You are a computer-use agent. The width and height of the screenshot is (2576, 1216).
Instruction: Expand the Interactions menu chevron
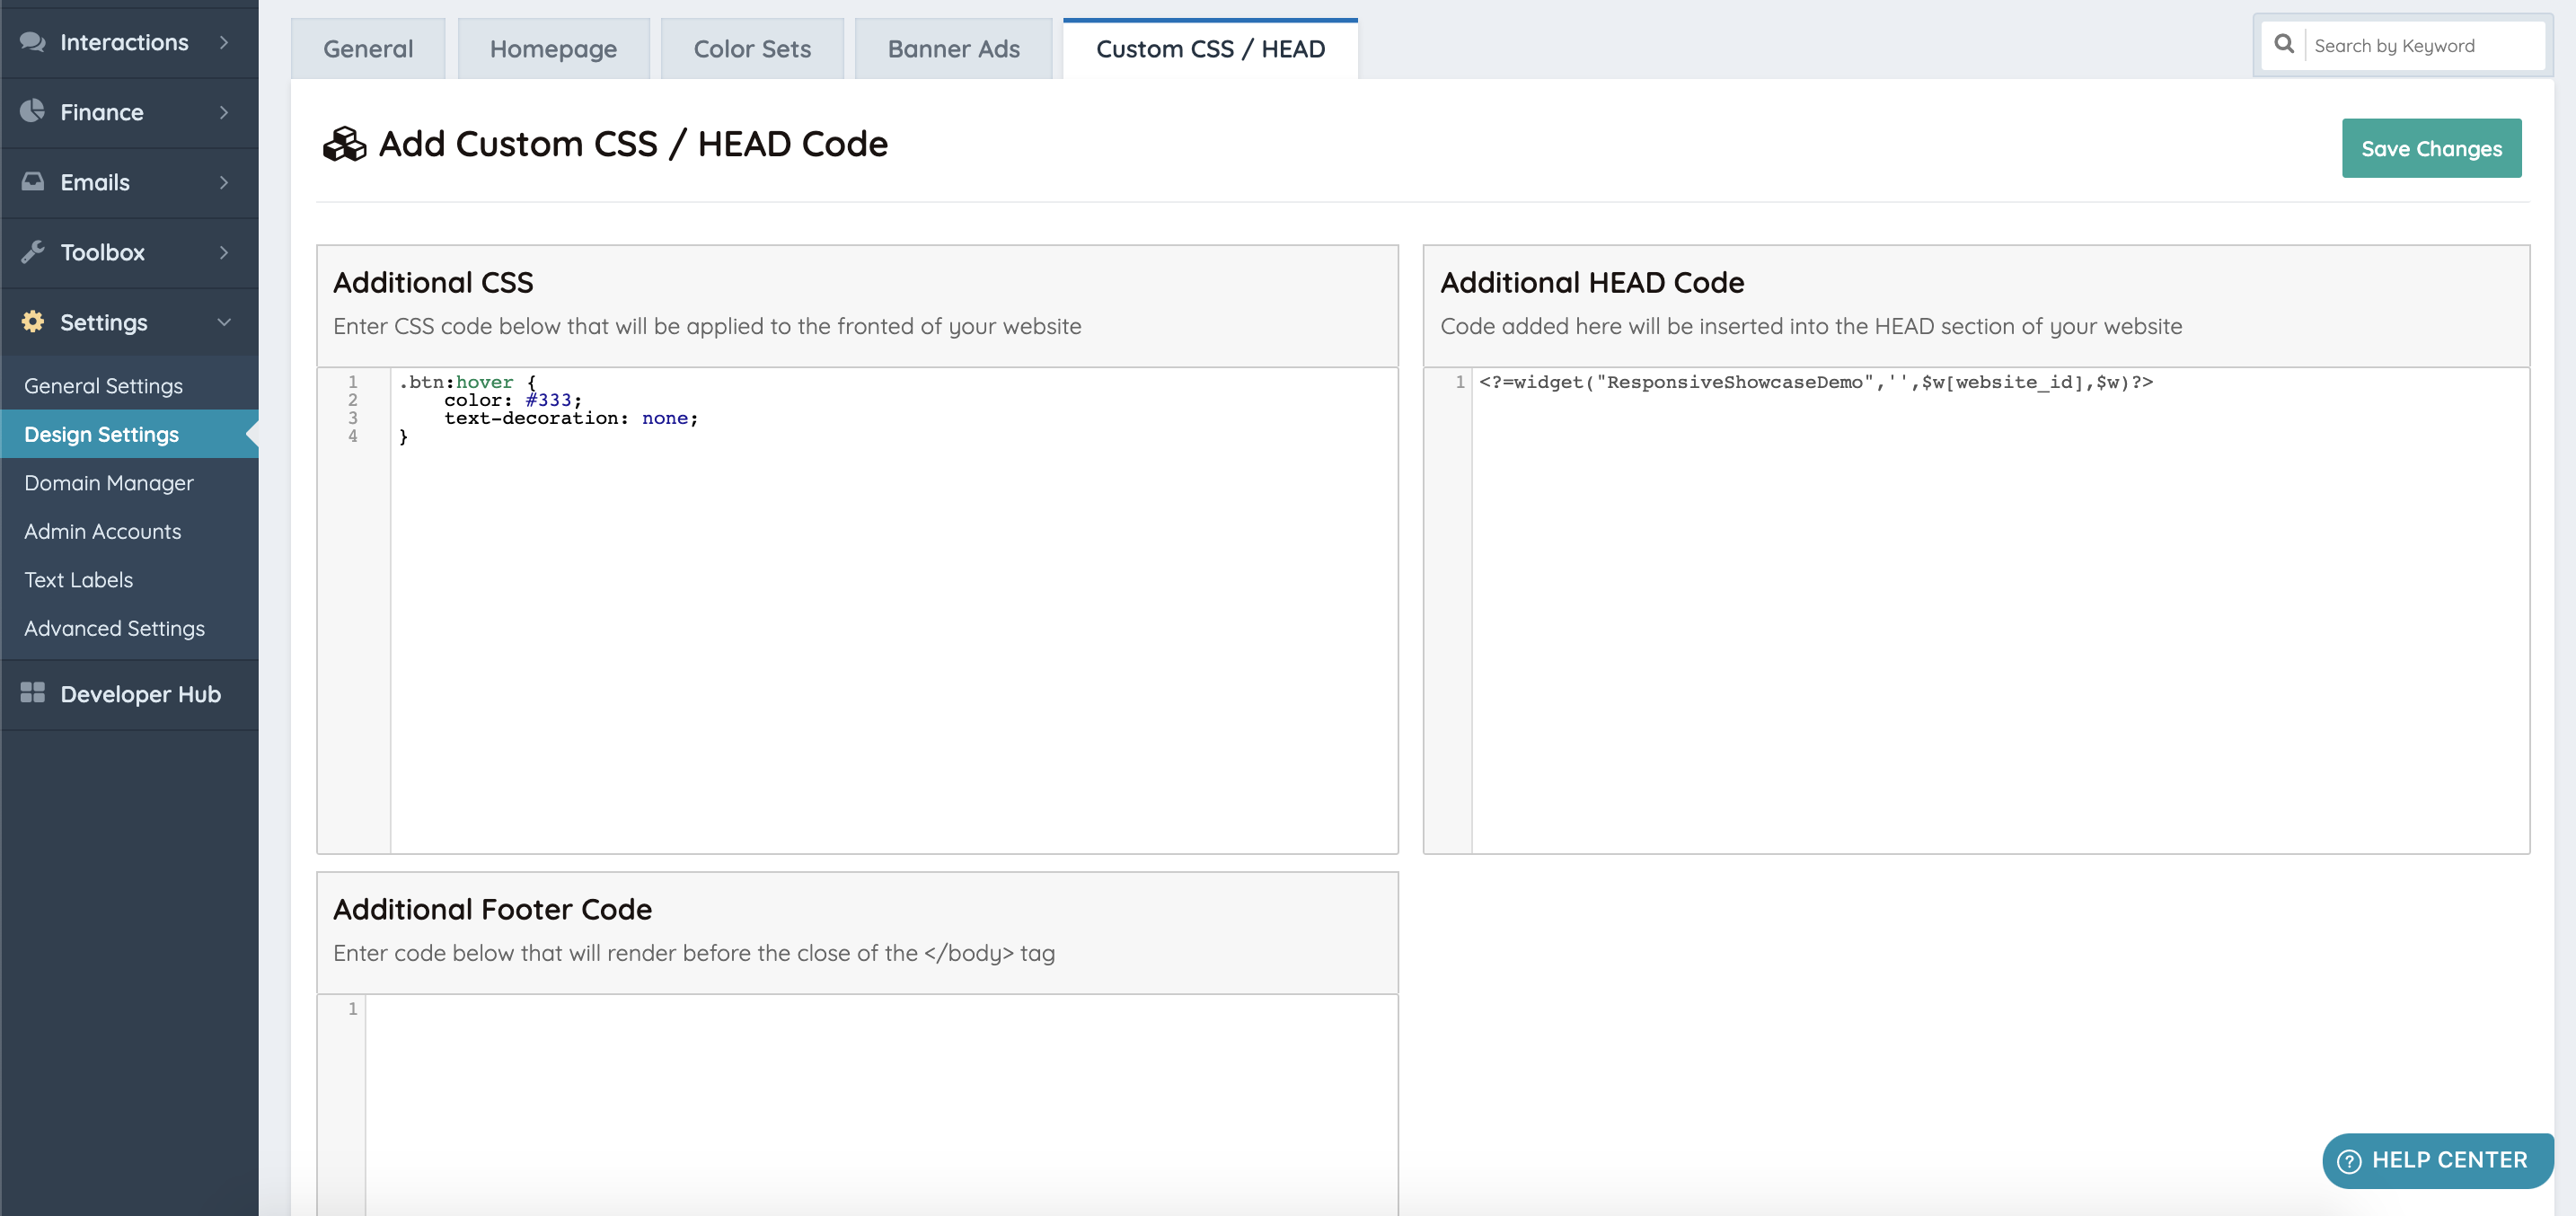[224, 42]
